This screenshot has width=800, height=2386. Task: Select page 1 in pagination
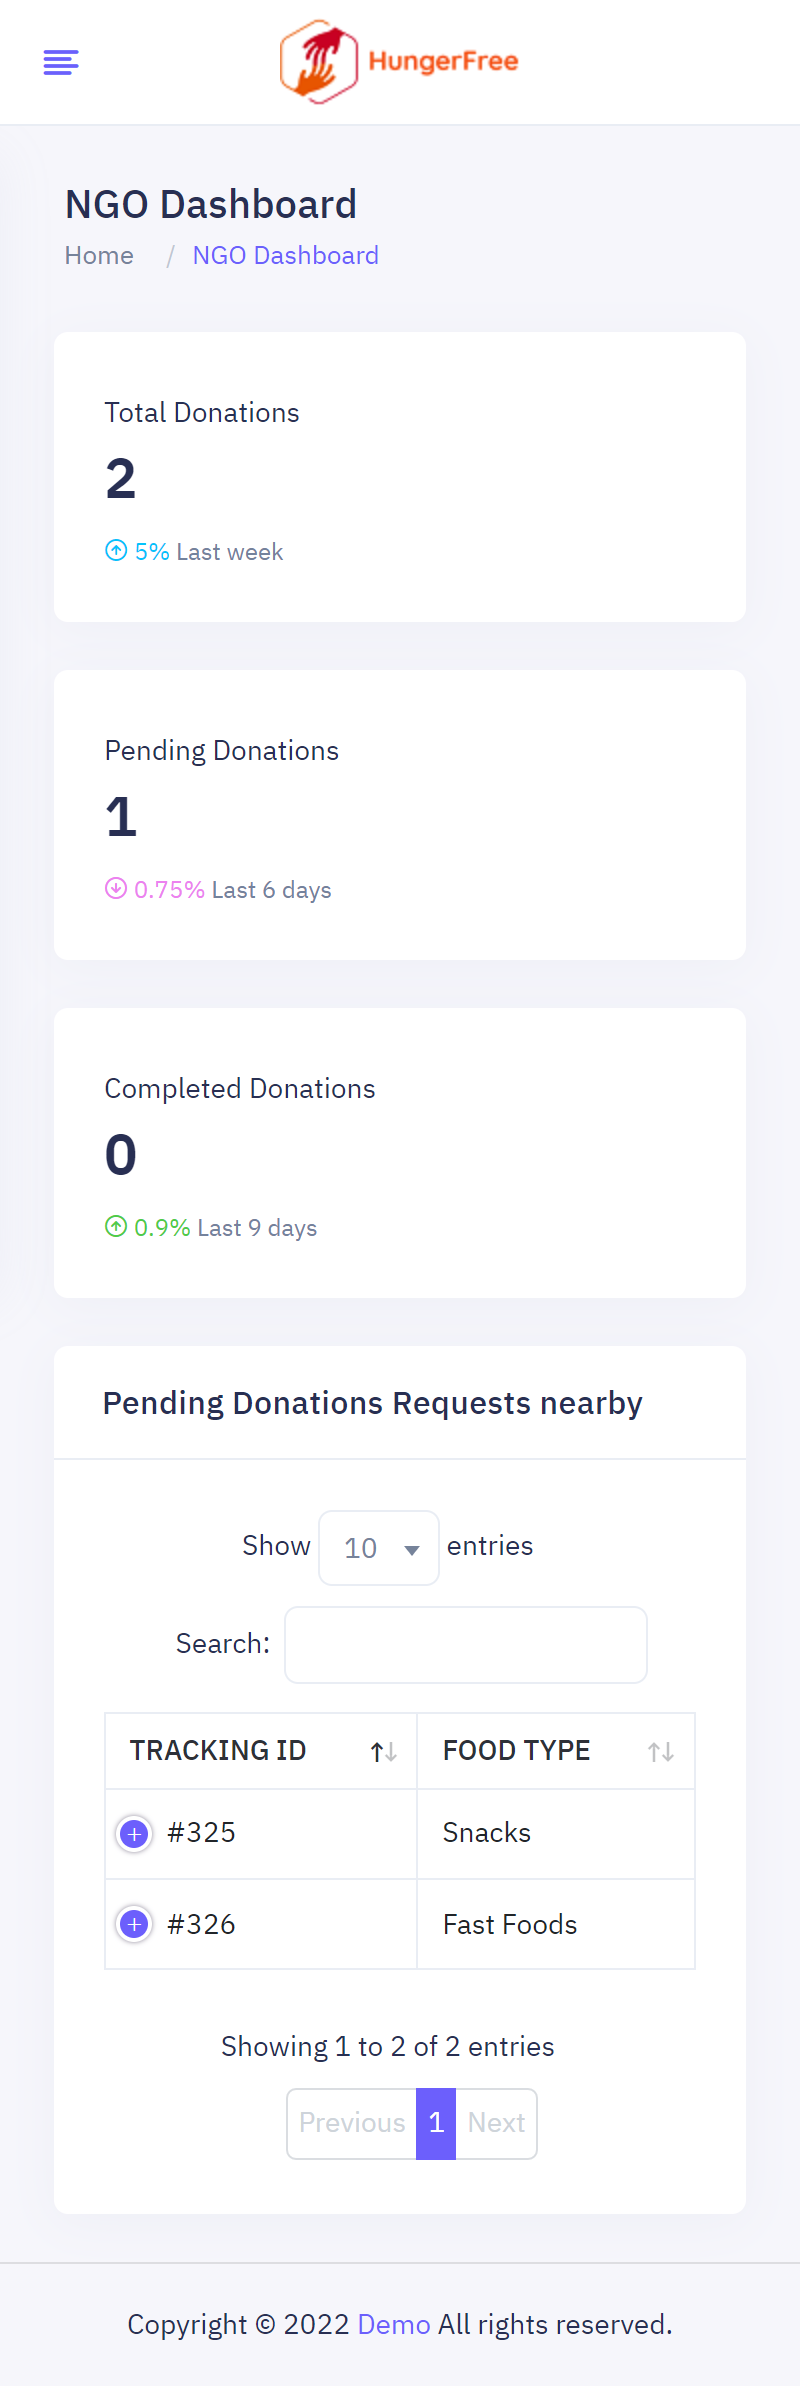tap(436, 2123)
